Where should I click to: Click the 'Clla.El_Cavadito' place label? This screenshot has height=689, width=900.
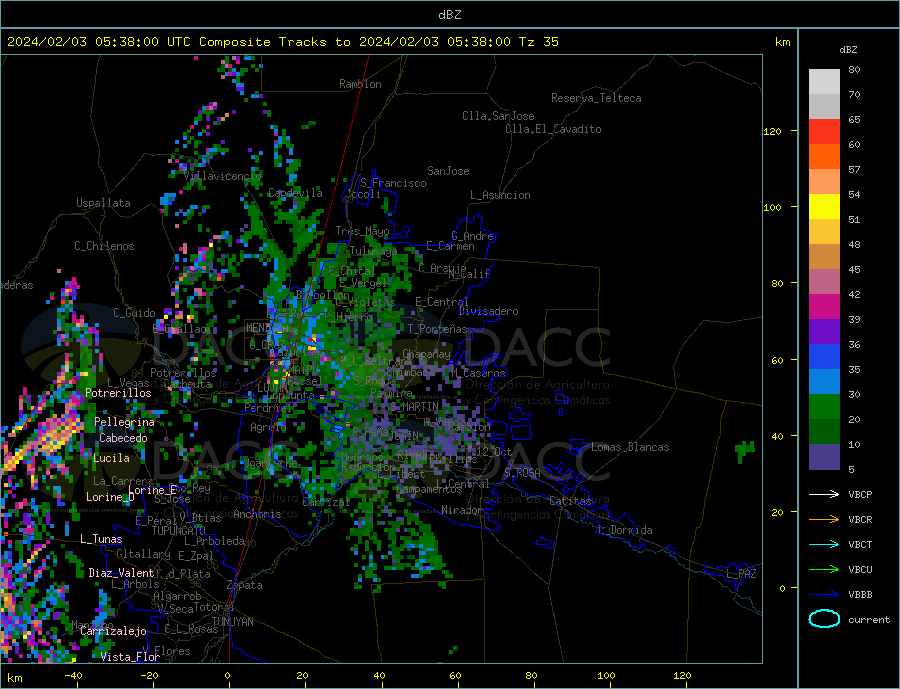(x=553, y=129)
